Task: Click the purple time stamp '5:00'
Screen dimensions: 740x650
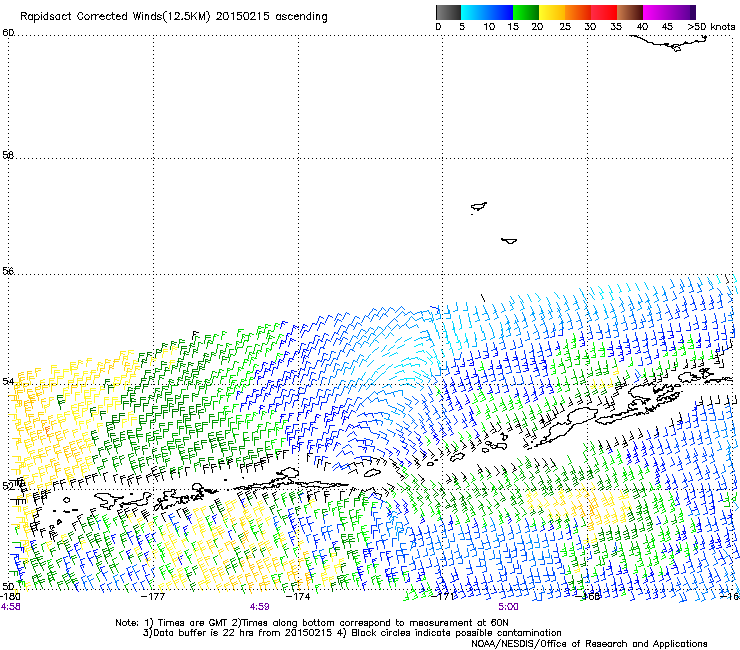Action: (x=508, y=607)
